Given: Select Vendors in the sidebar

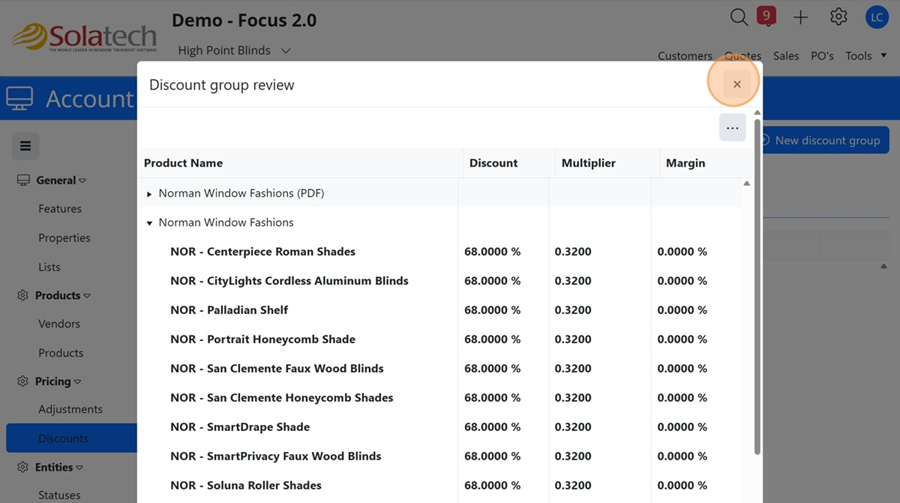Looking at the screenshot, I should coord(59,324).
